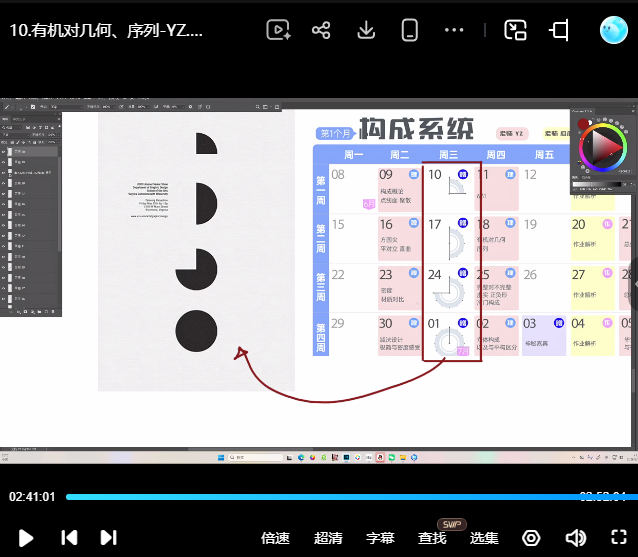This screenshot has width=638, height=557.
Task: Add a layer style with the fx icon
Action: pyautogui.click(x=18, y=312)
